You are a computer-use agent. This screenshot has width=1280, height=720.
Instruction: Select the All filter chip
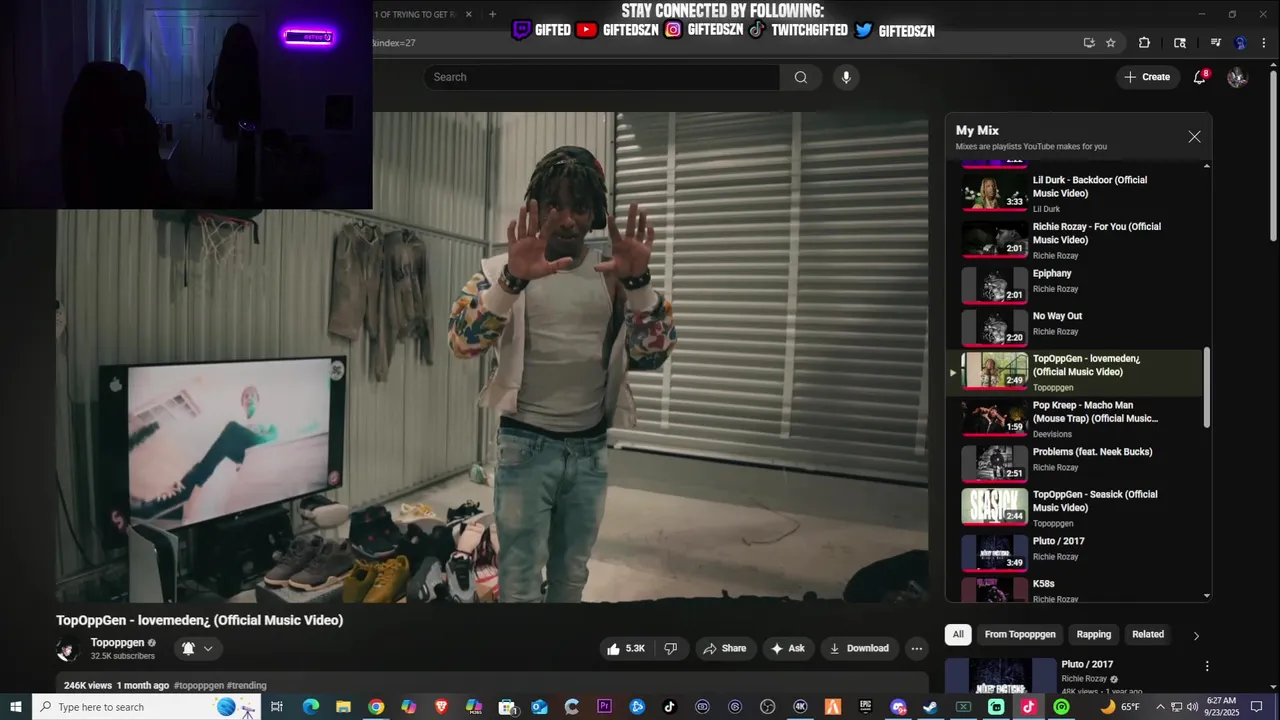[x=958, y=634]
